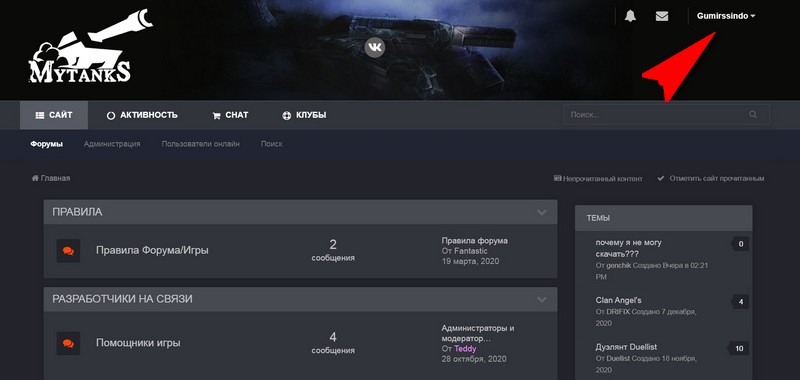The height and width of the screenshot is (380, 800).
Task: Collapse the РАЗРАБОТЧИКИ НА СВЯЗИ section
Action: [542, 299]
